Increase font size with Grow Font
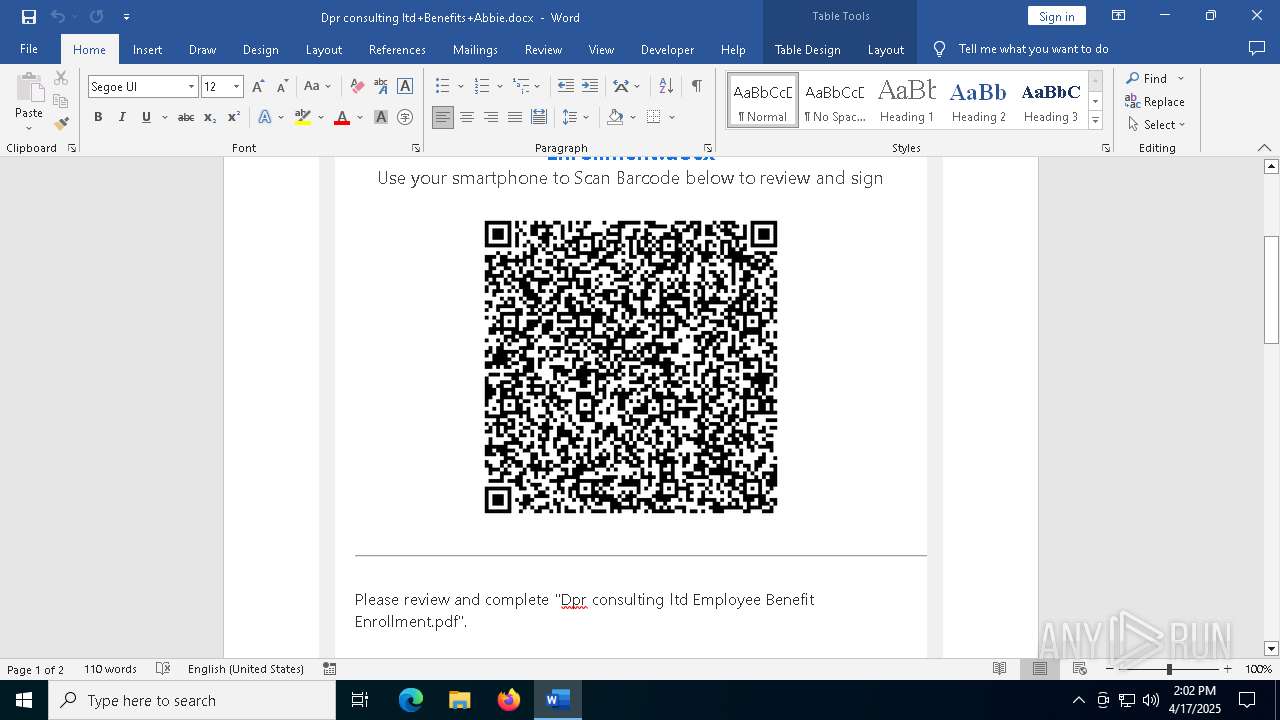The image size is (1280, 720). click(258, 87)
